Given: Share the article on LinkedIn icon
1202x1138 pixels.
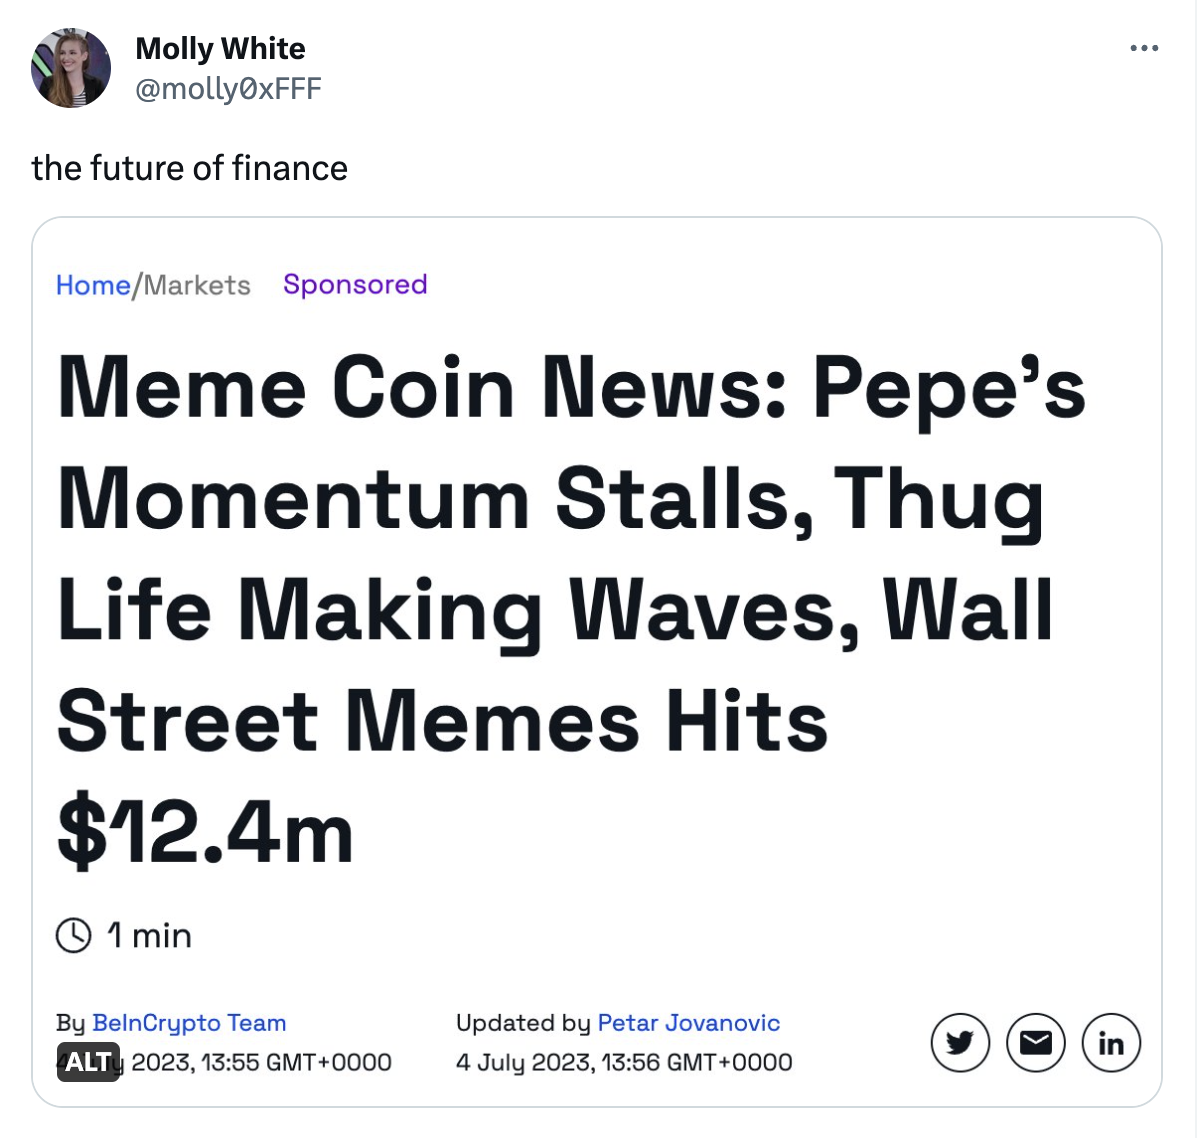Looking at the screenshot, I should [x=1111, y=1043].
